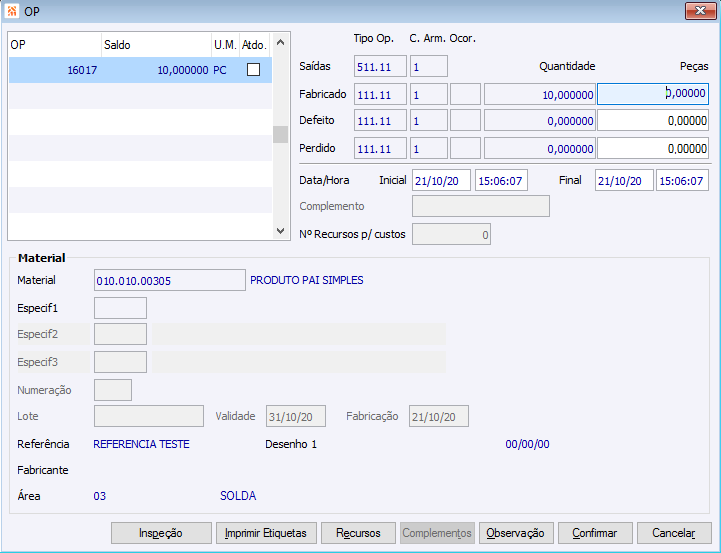The width and height of the screenshot is (721, 553).
Task: Click Perdido Peças field
Action: (653, 148)
